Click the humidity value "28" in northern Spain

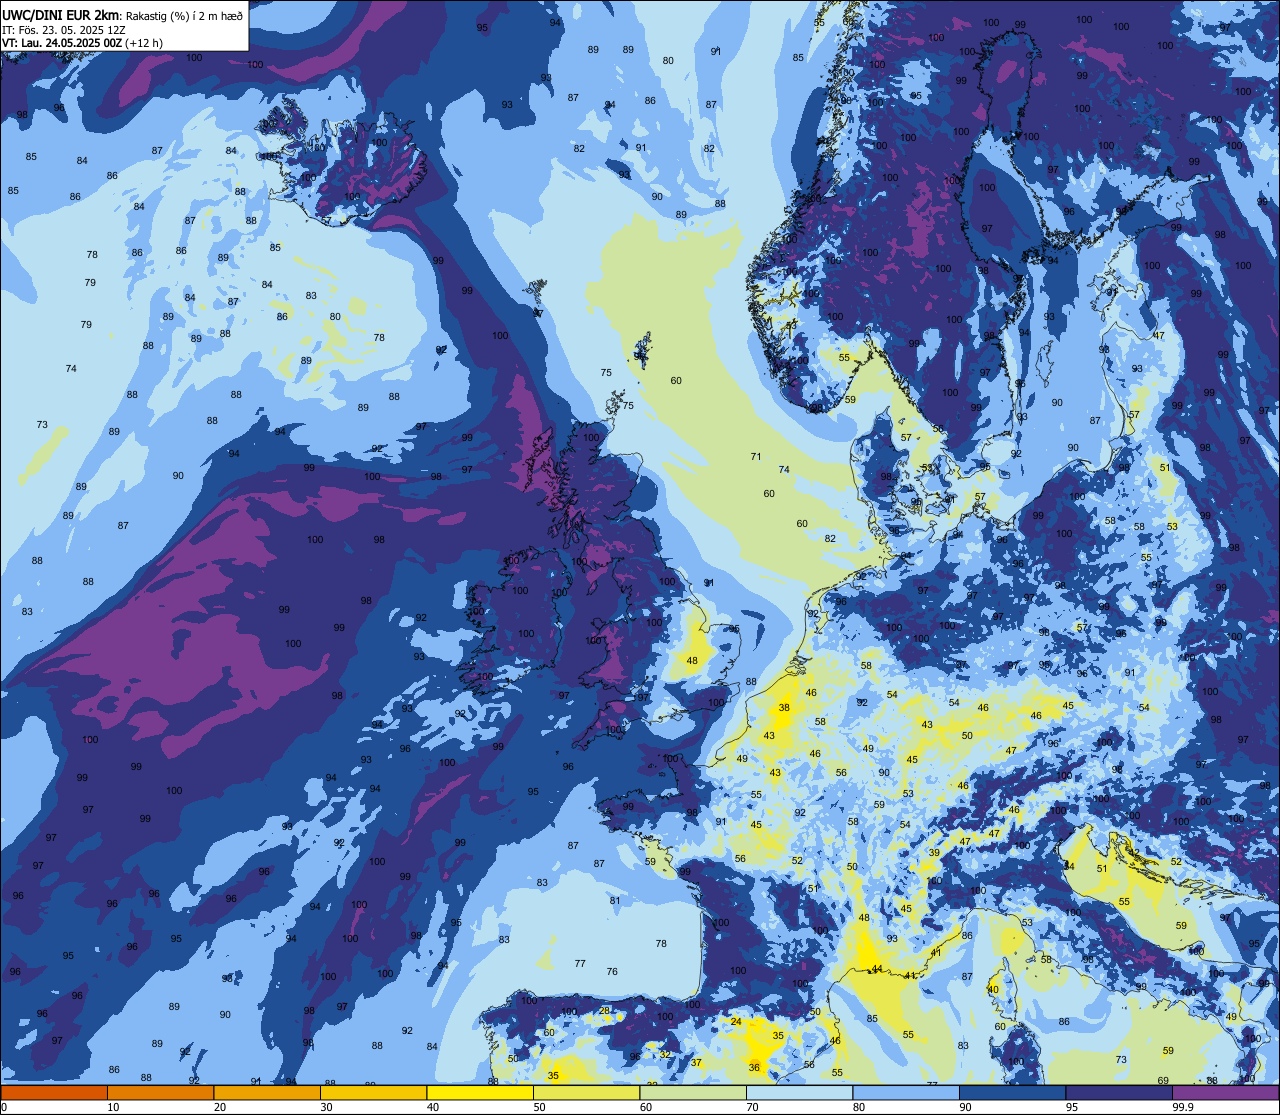coord(605,1011)
